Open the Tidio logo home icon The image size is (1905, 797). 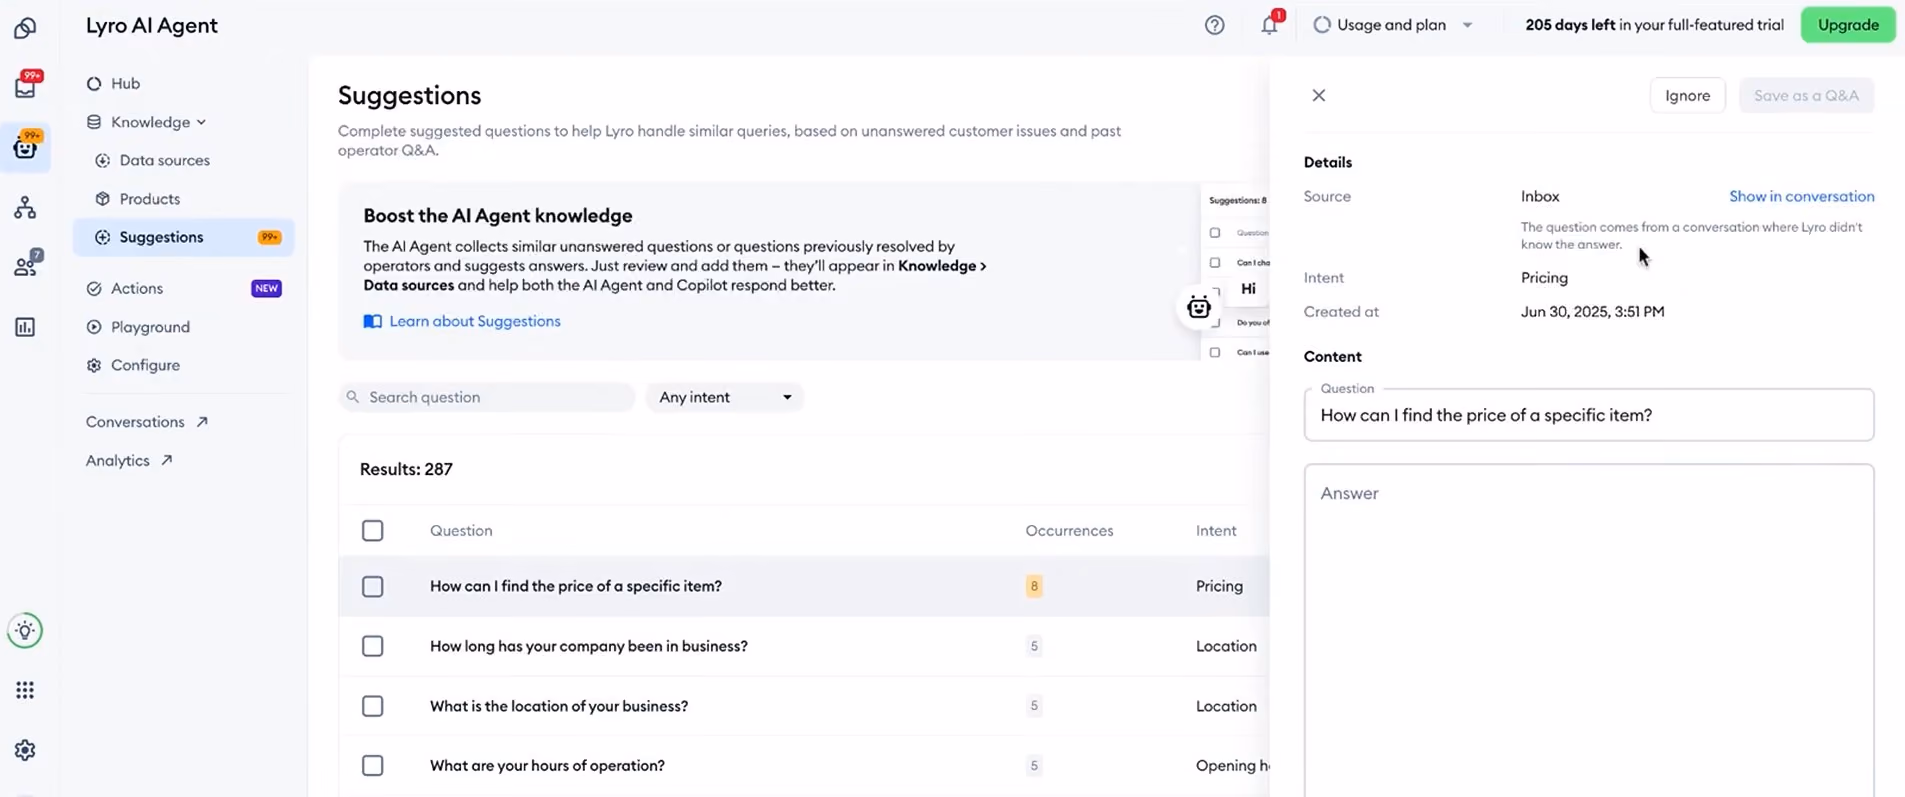(x=25, y=28)
